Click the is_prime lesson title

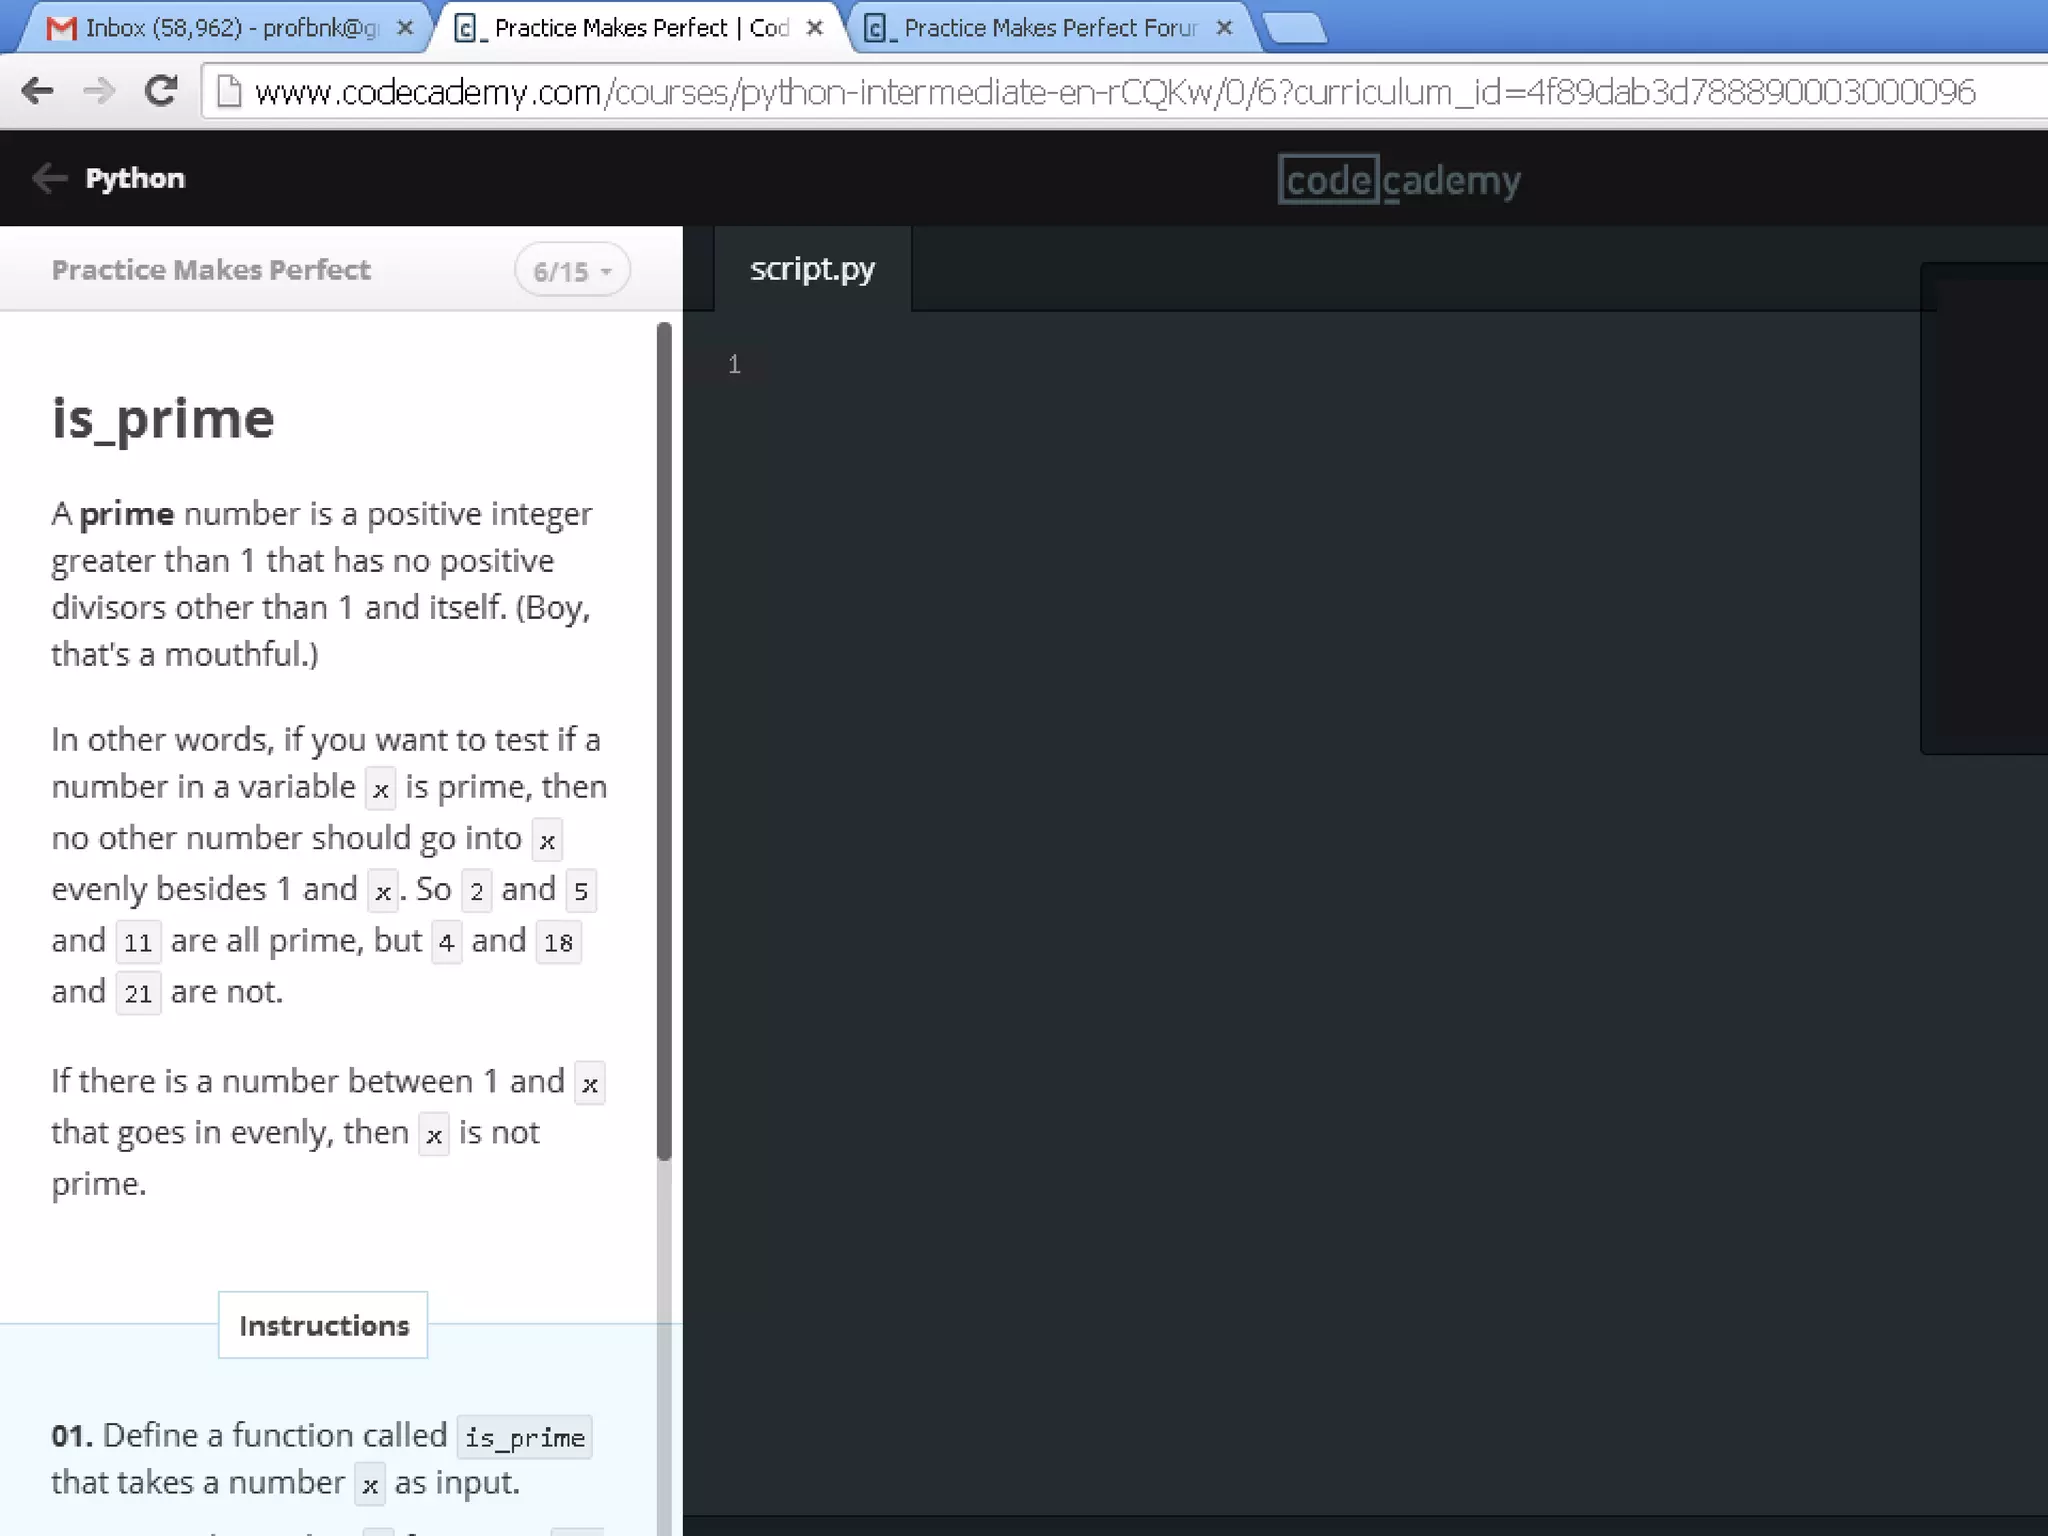click(163, 419)
